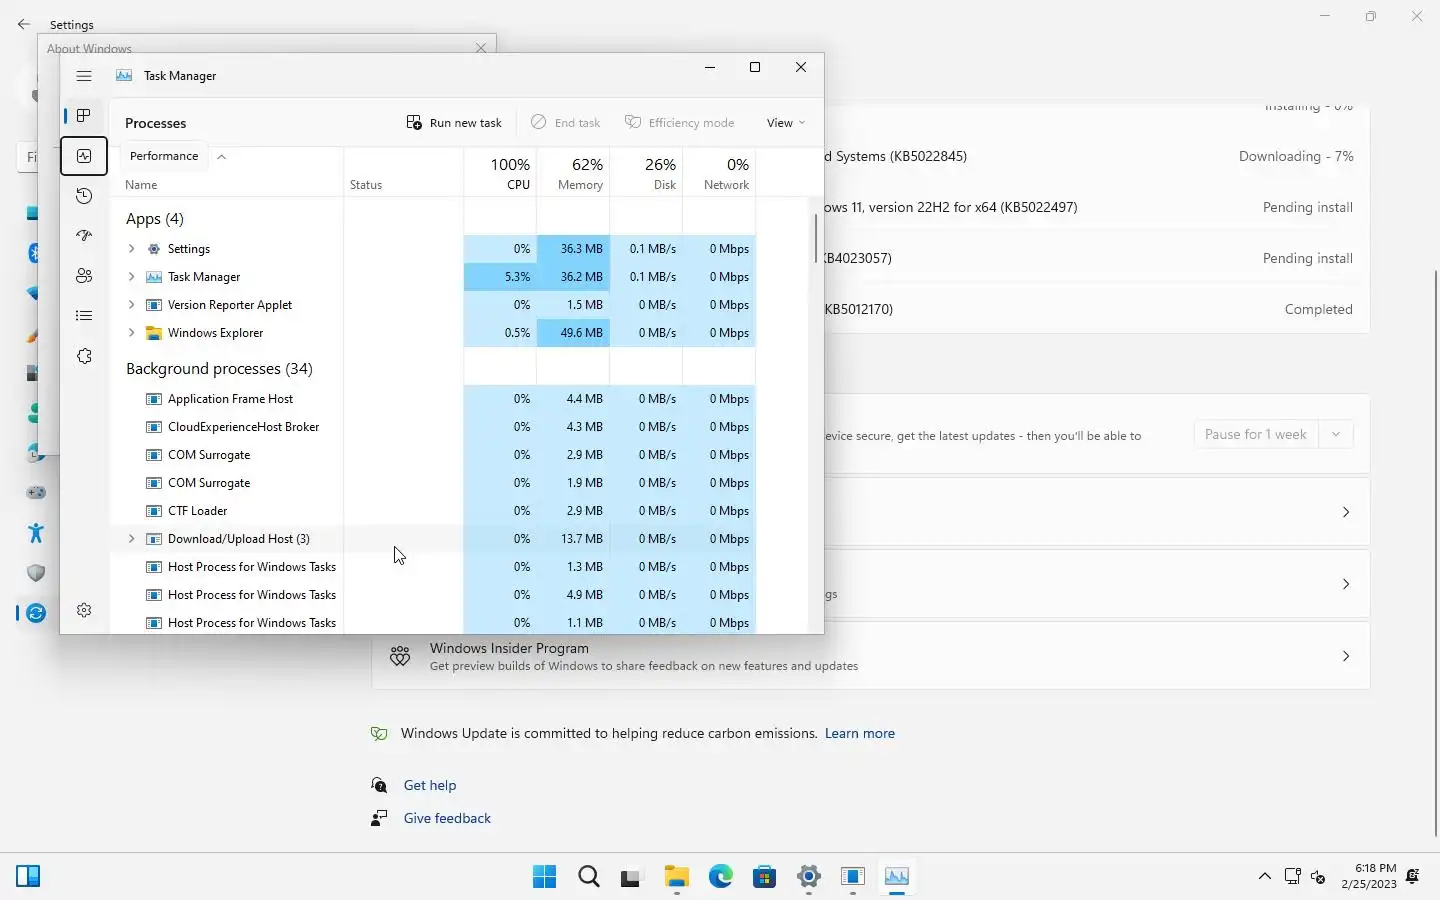1440x900 pixels.
Task: Open Windows Insider Program settings
Action: pyautogui.click(x=870, y=657)
